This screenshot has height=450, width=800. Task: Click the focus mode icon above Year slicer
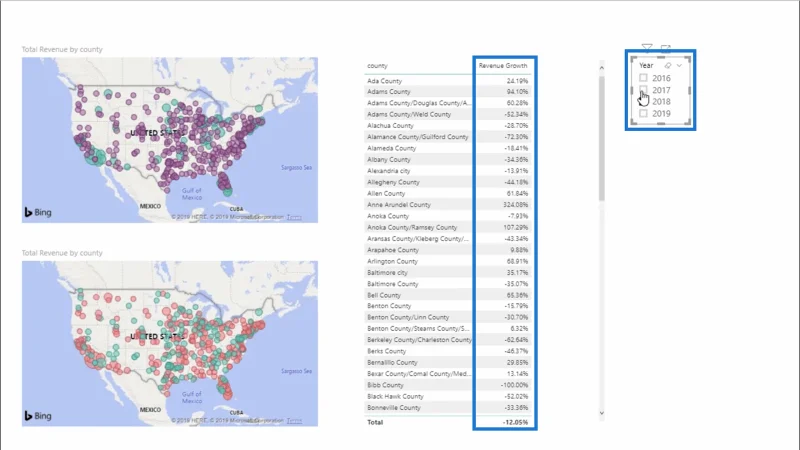click(665, 48)
